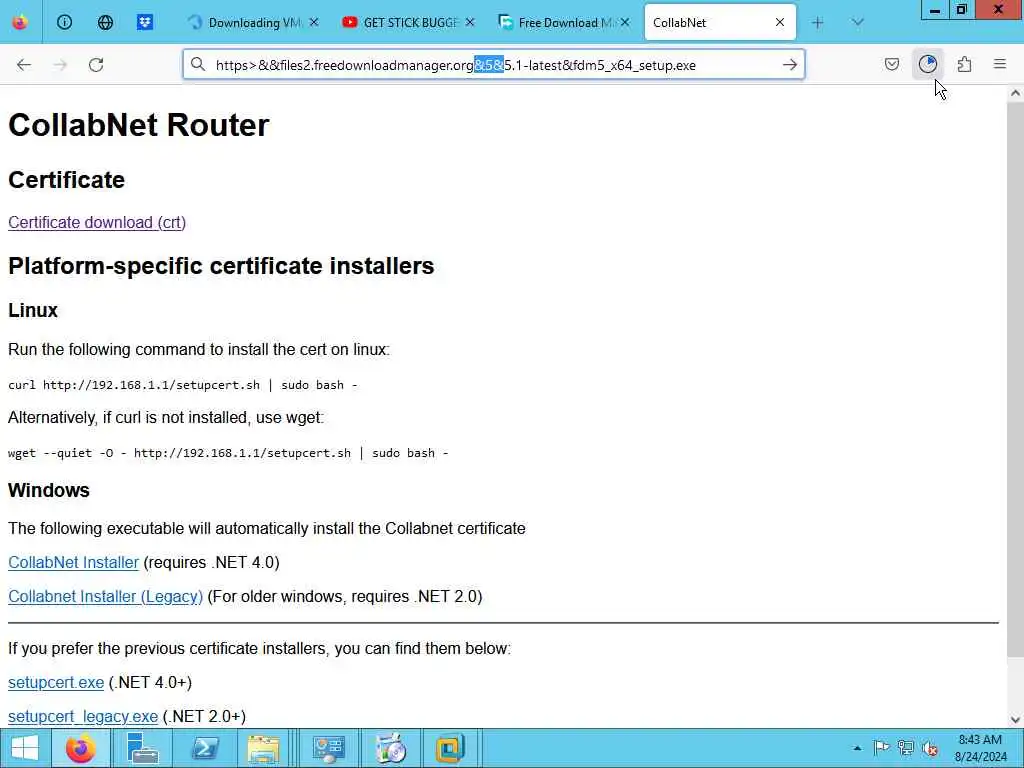Expand the list all tabs chevron

[x=857, y=22]
